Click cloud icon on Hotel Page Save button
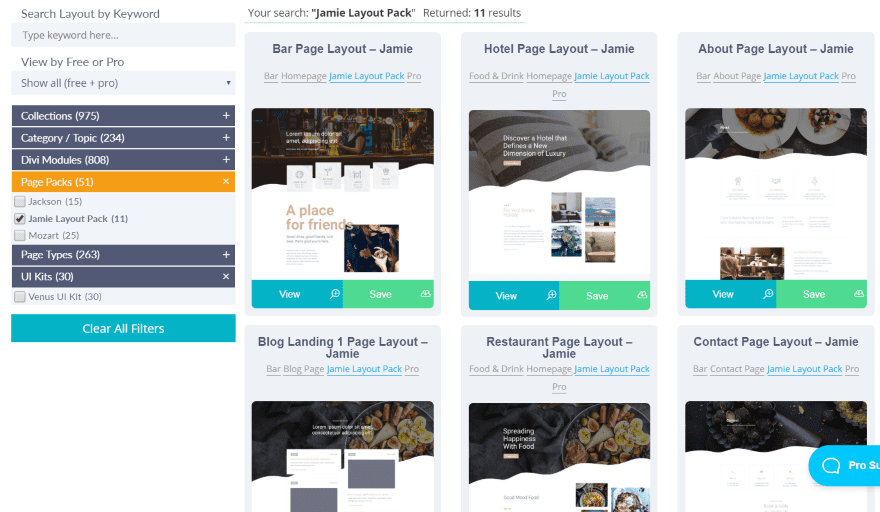Viewport: 880px width, 512px height. tap(642, 295)
